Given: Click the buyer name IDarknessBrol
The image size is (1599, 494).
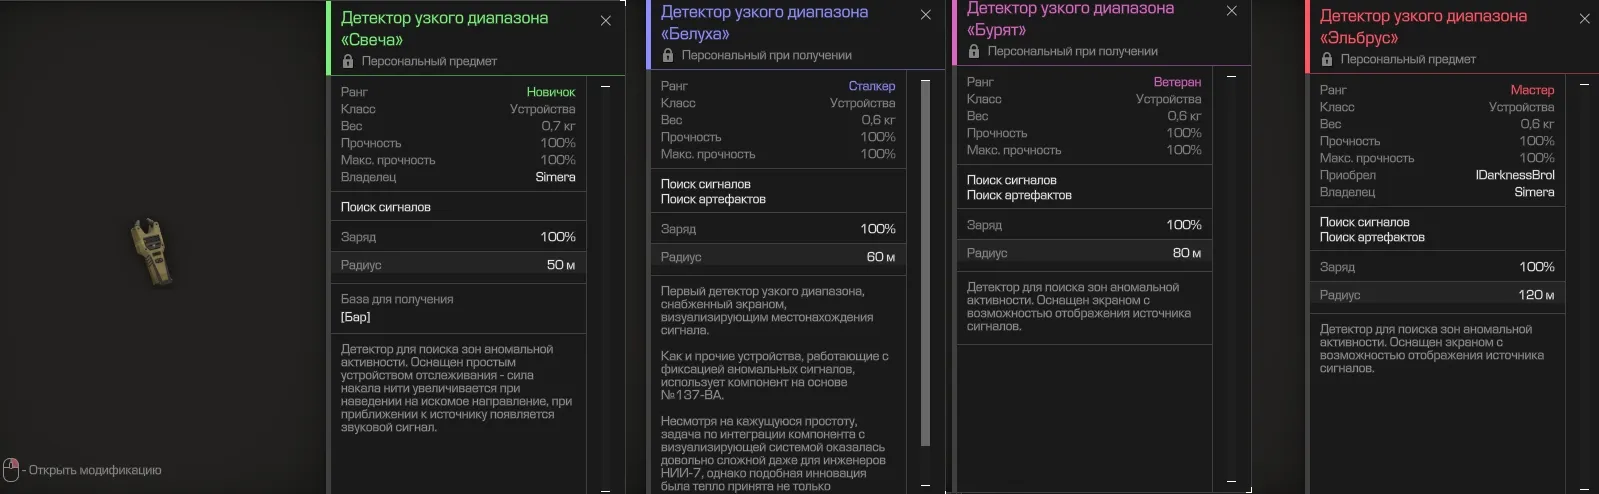Looking at the screenshot, I should tap(1514, 175).
